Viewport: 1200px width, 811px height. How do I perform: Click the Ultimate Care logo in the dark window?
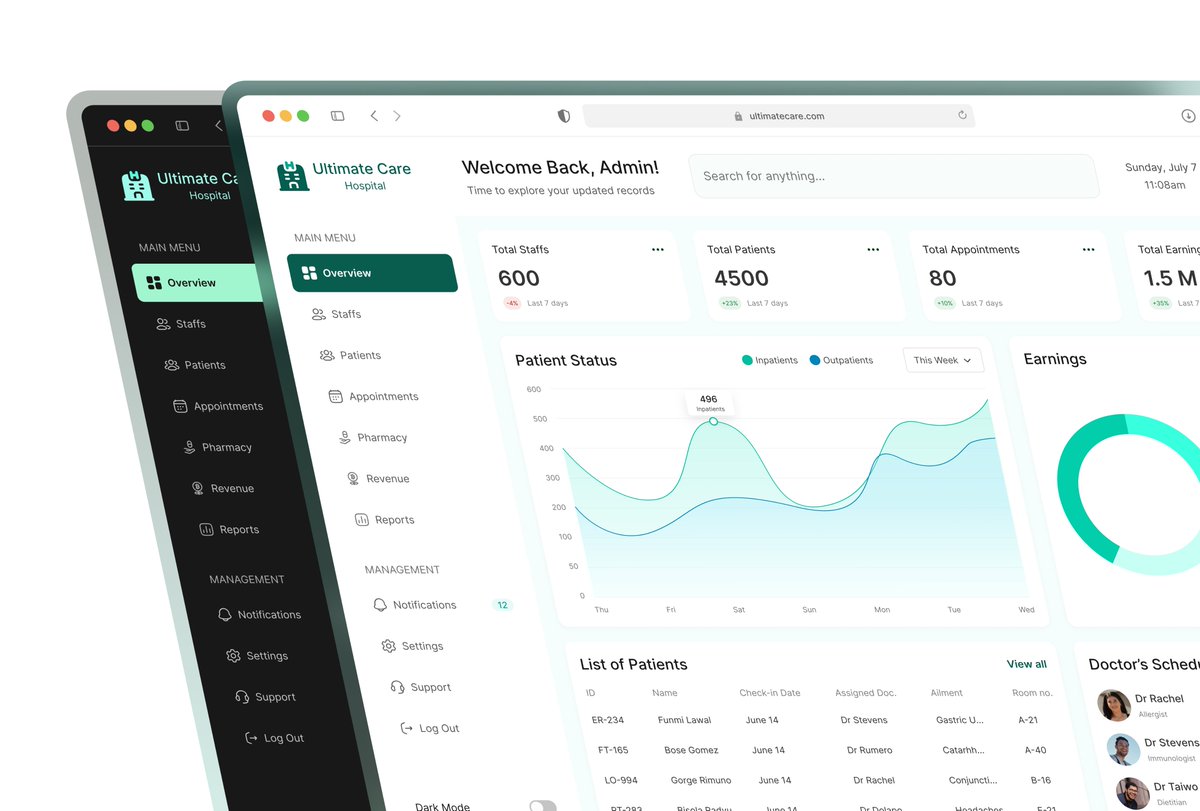pos(138,185)
